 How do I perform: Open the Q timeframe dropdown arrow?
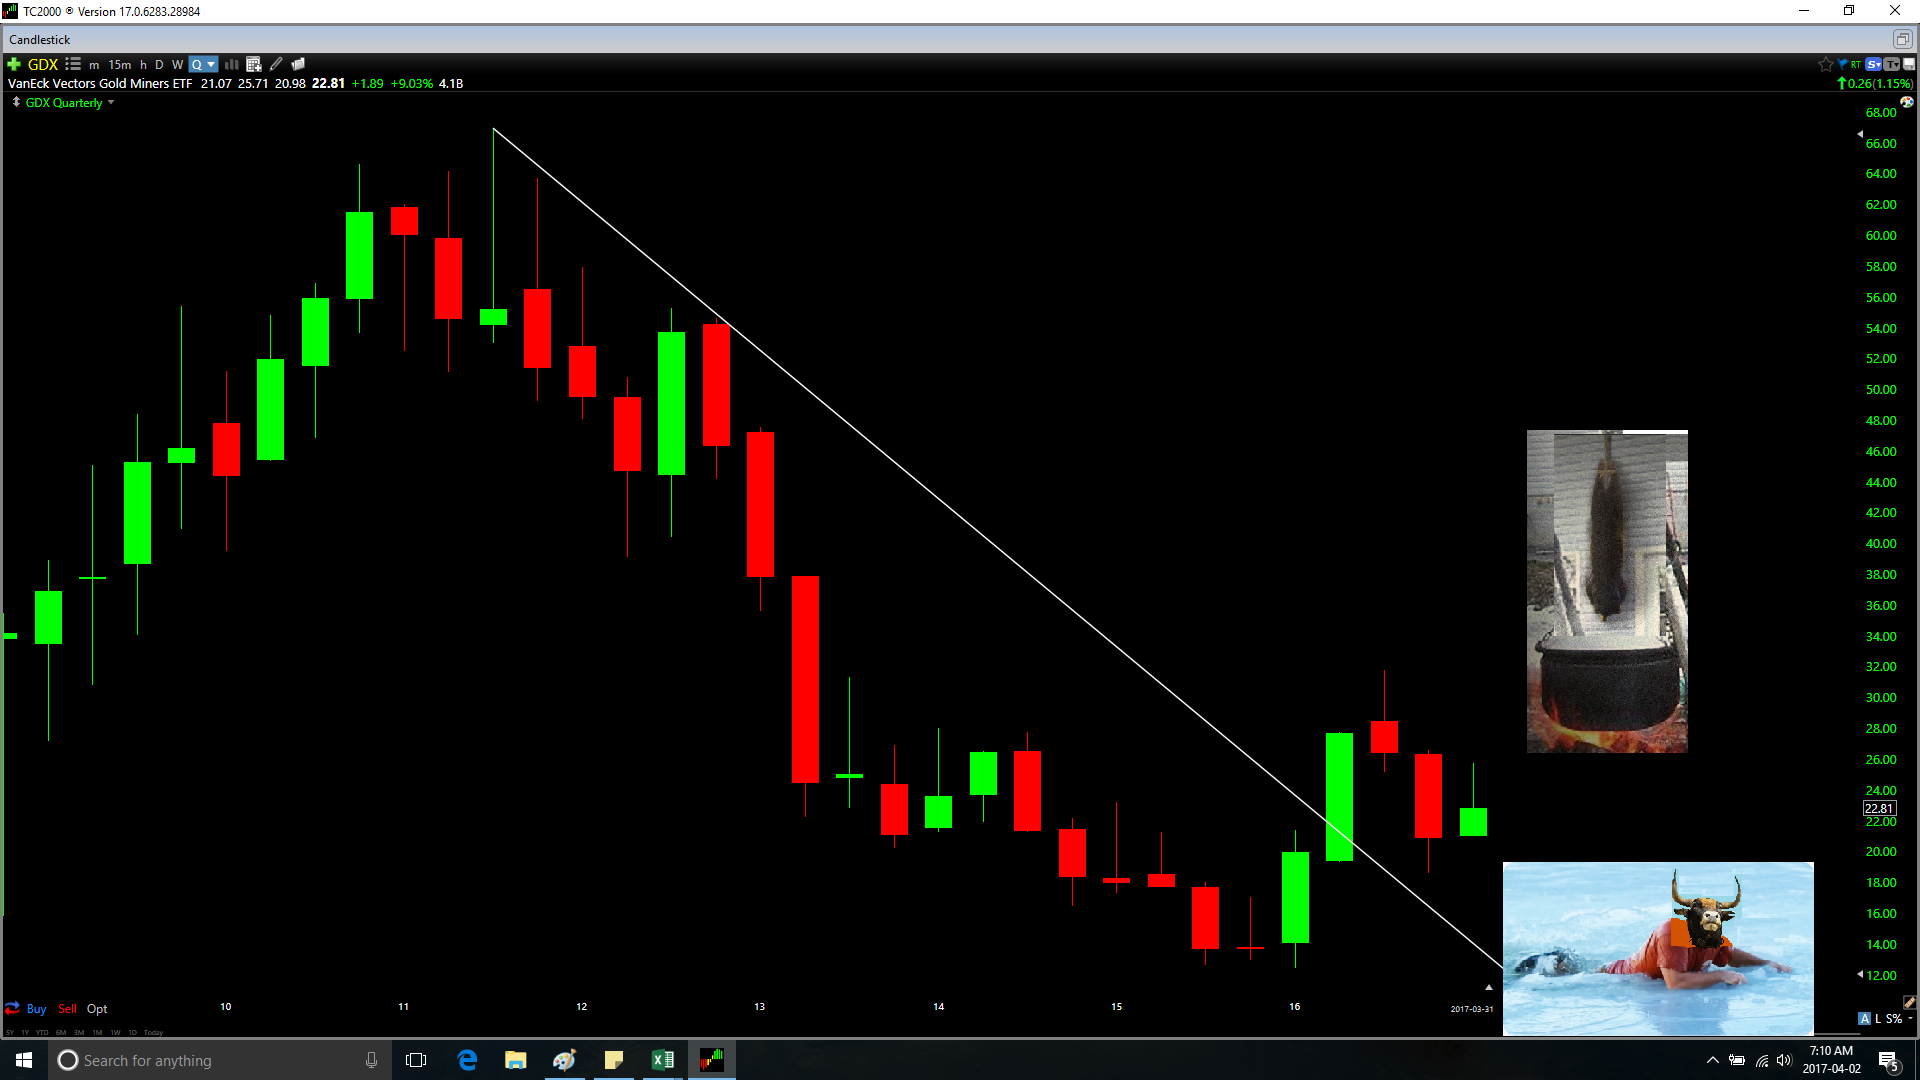point(211,64)
